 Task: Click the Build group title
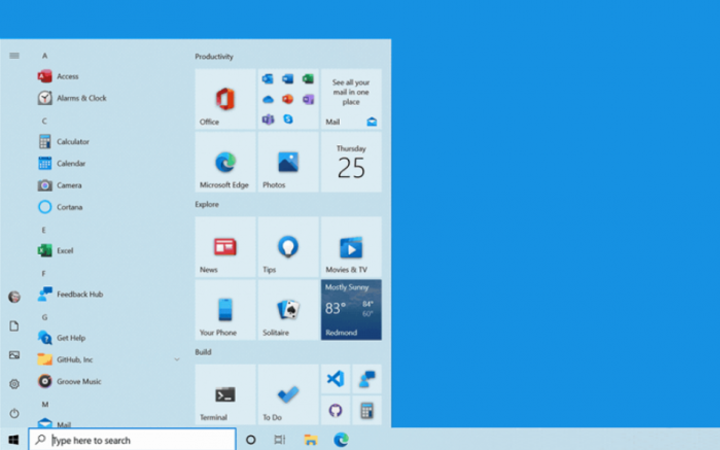203,352
